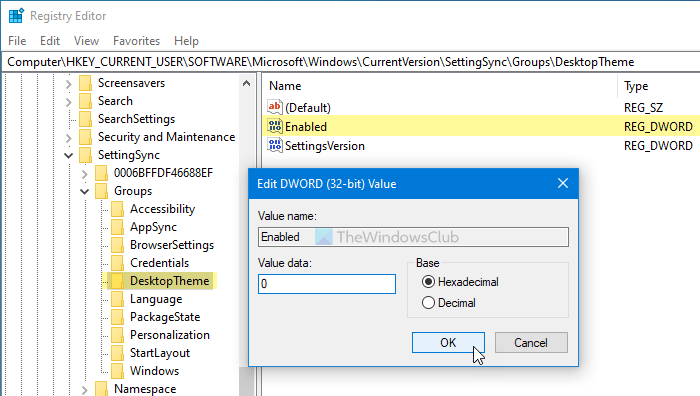Click the Windows folder icon
Image resolution: width=700 pixels, height=396 pixels.
(117, 371)
